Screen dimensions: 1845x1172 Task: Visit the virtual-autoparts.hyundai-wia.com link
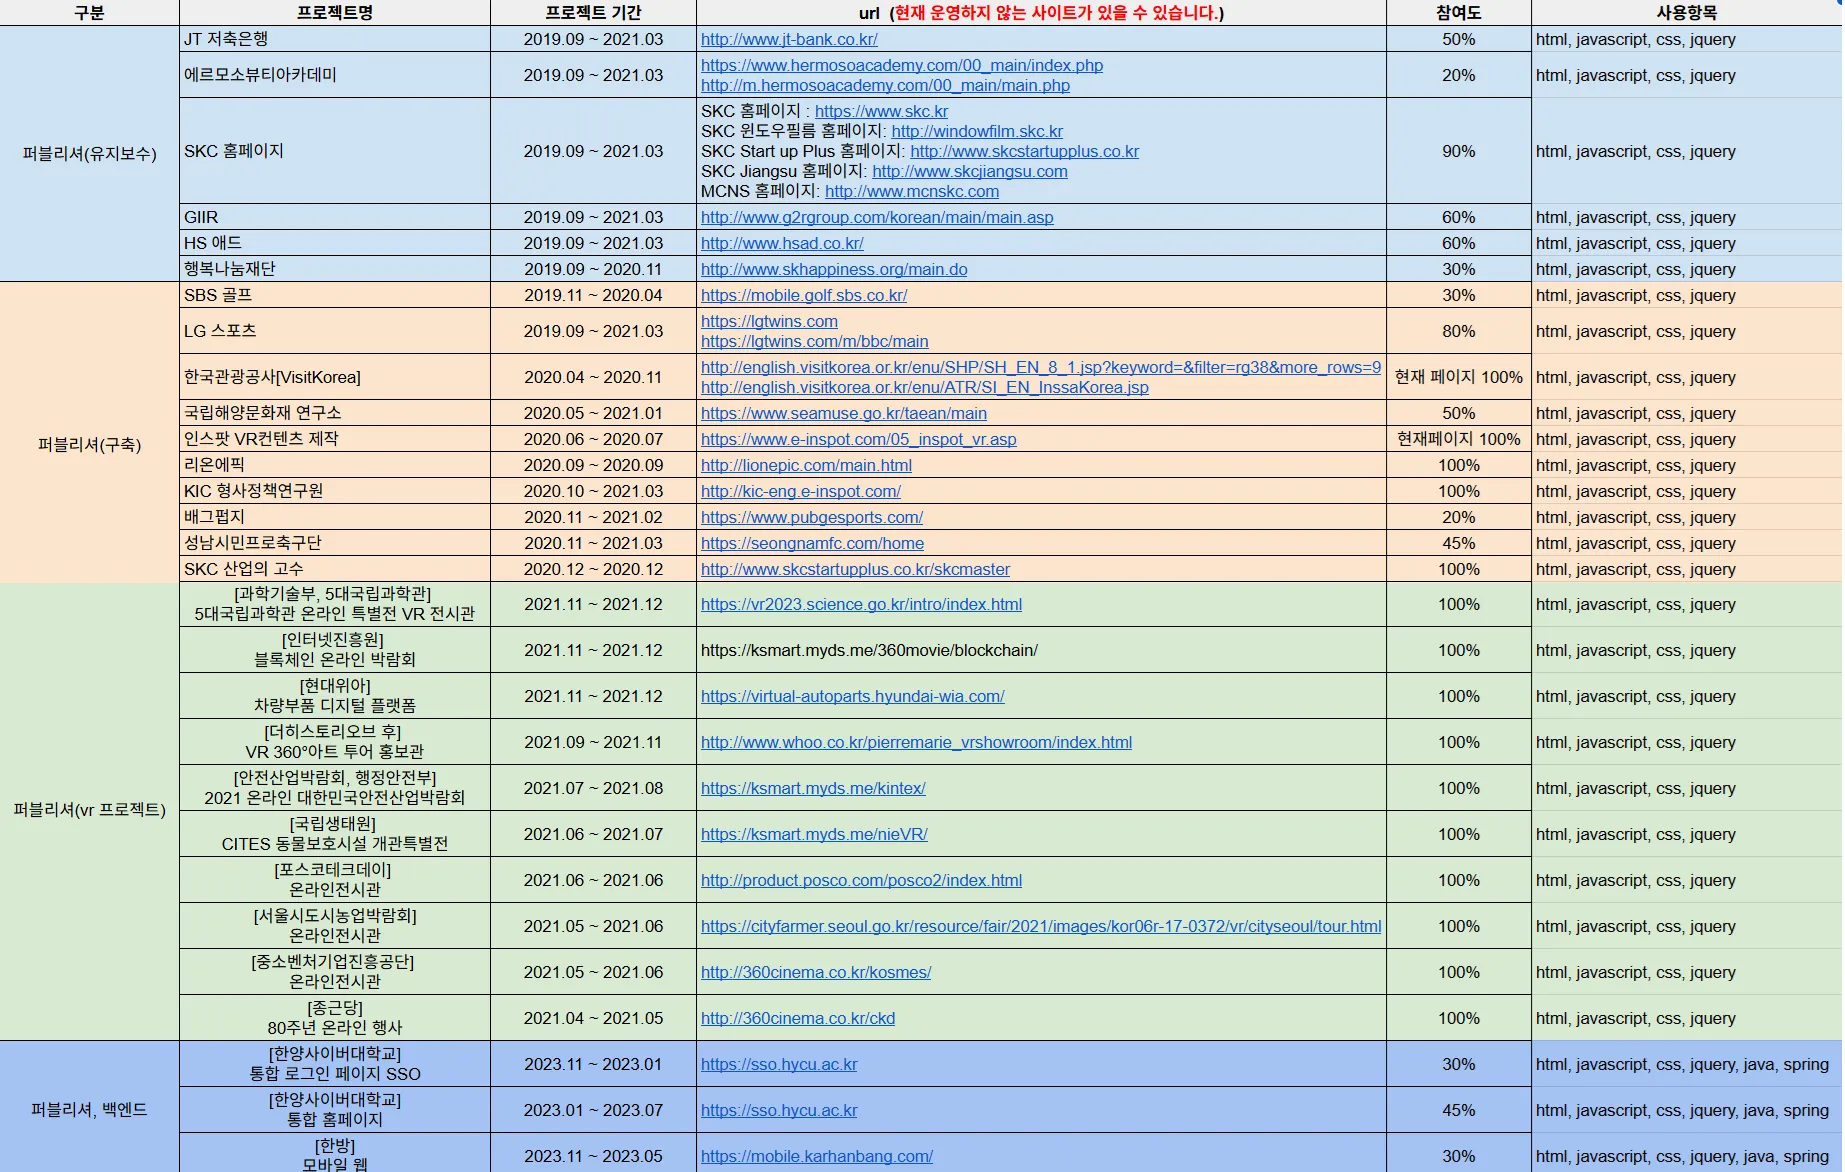[x=853, y=697]
